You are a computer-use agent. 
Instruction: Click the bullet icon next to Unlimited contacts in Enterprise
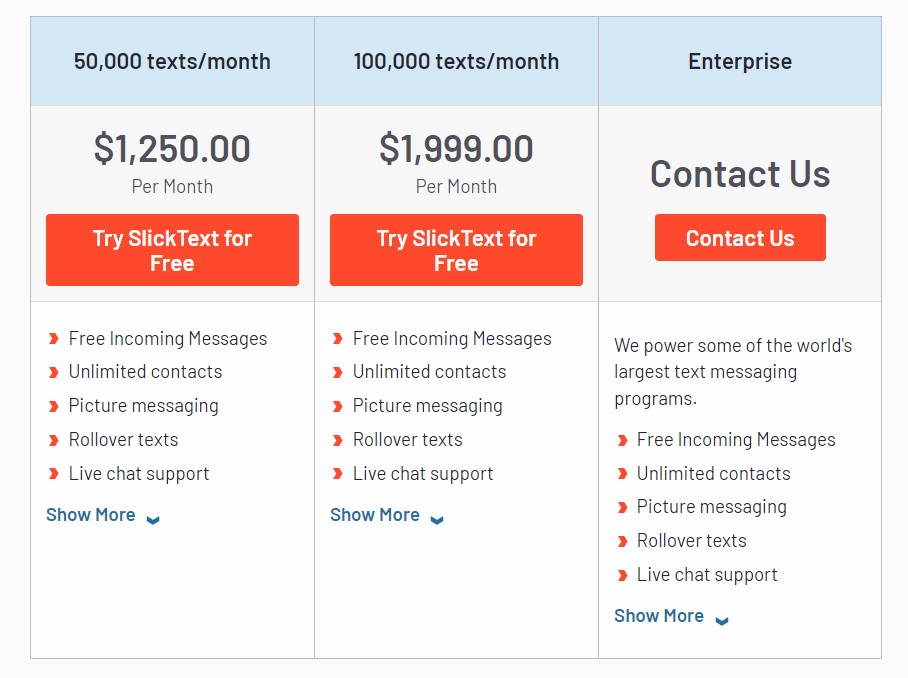click(x=622, y=473)
